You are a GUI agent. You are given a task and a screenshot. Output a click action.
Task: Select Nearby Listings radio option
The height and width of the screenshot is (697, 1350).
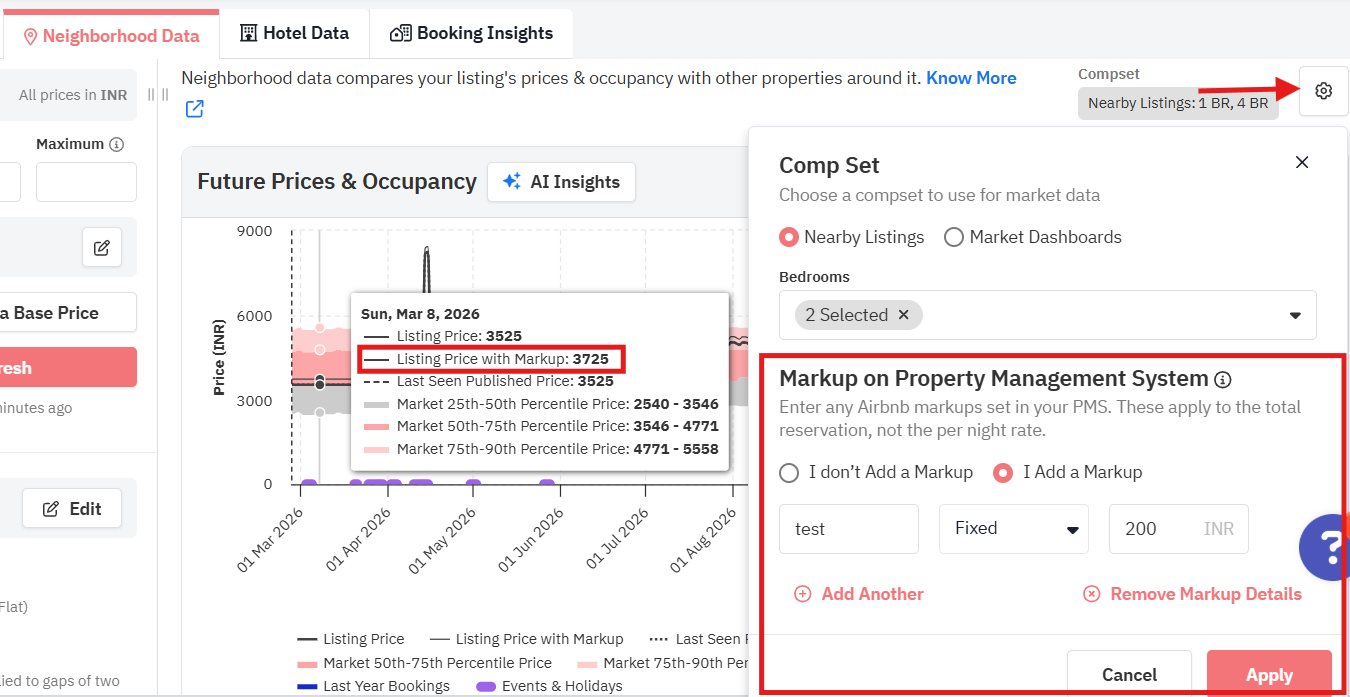point(790,237)
